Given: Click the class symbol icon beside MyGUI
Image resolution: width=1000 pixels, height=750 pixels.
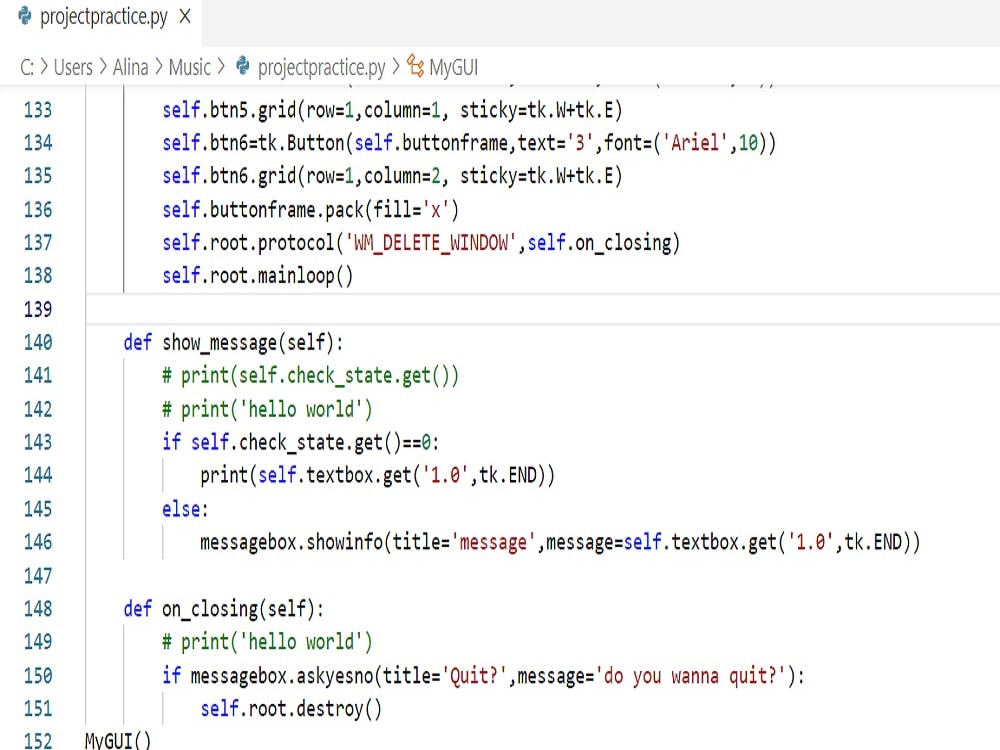Looking at the screenshot, I should tap(415, 66).
